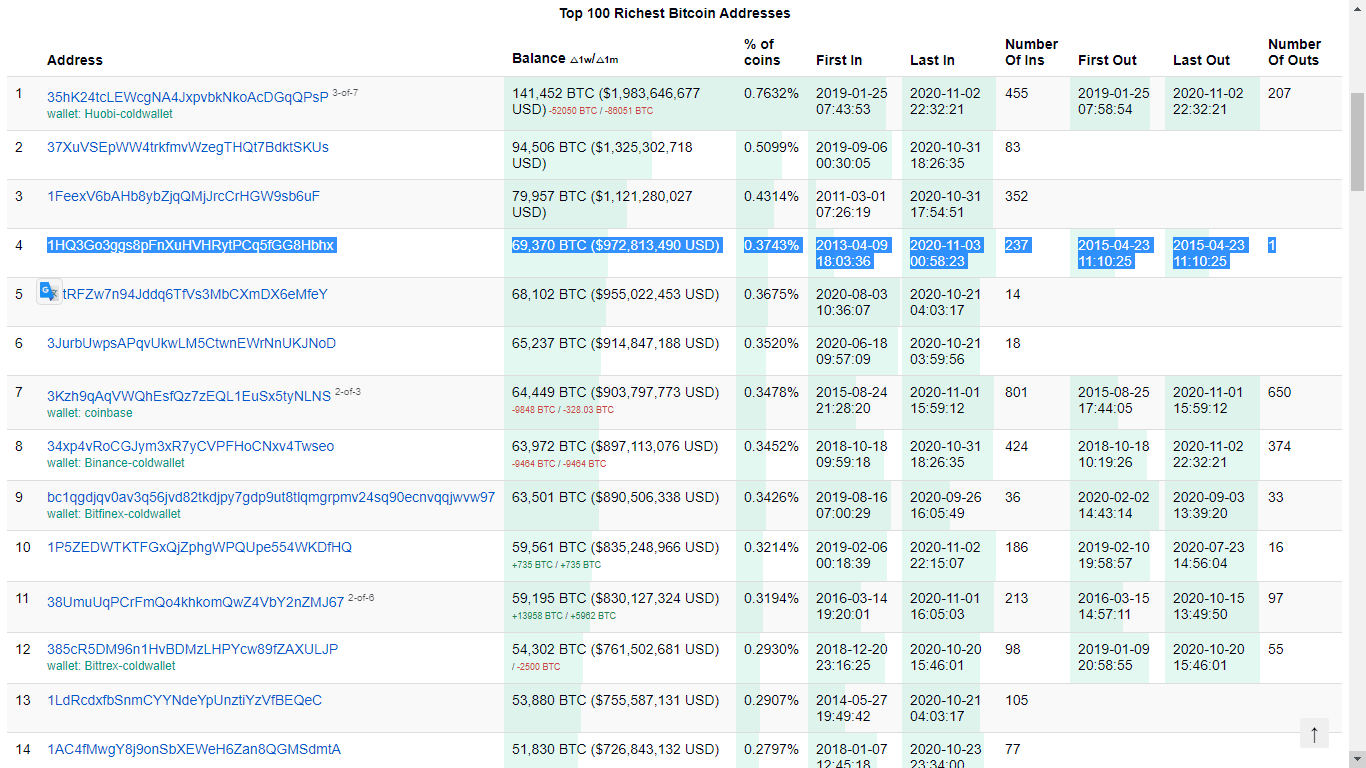The image size is (1366, 768).
Task: Open address 1FeexV6bAHb8ybZjqQMjJrcCrHGW9sb6uF
Action: (181, 196)
